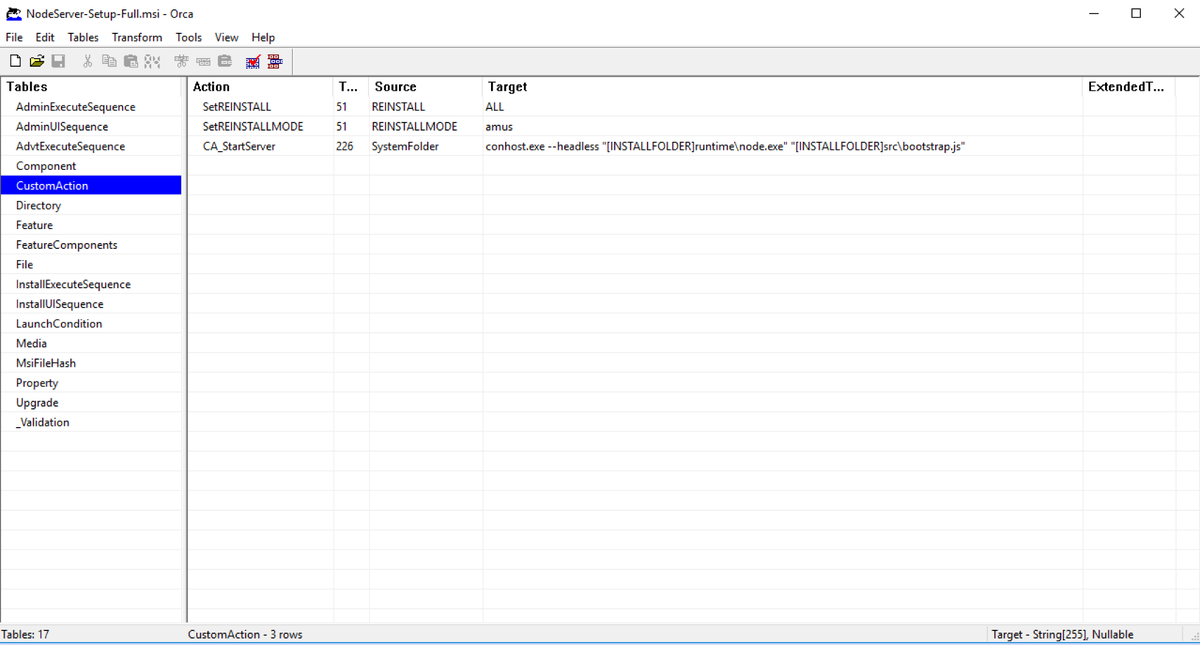Image resolution: width=1200 pixels, height=645 pixels.
Task: Click the Copy toolbar icon
Action: tap(109, 60)
